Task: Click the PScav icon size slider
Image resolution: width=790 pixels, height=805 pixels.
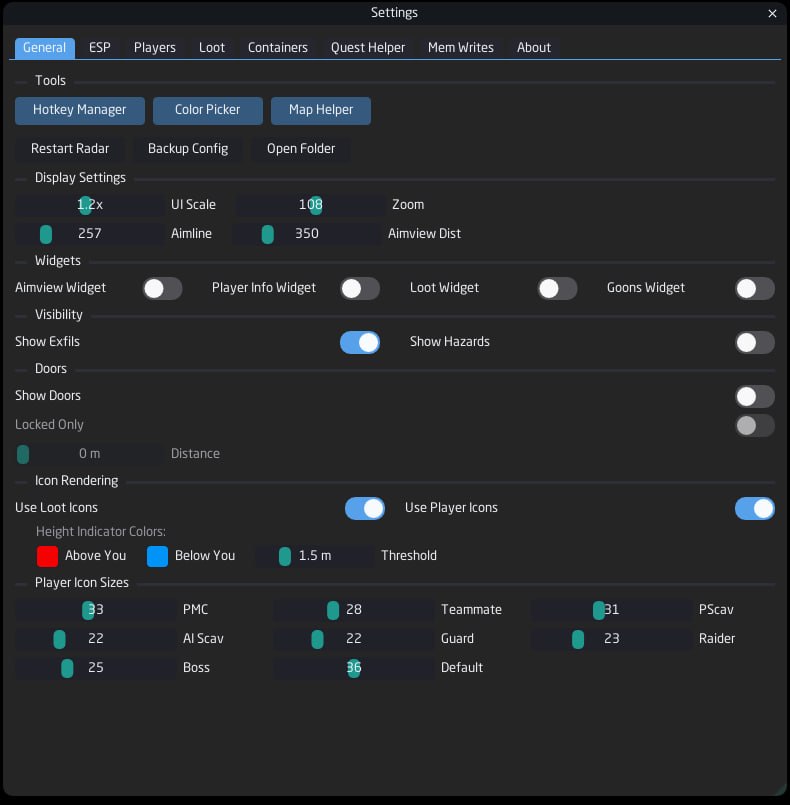Action: [x=611, y=610]
